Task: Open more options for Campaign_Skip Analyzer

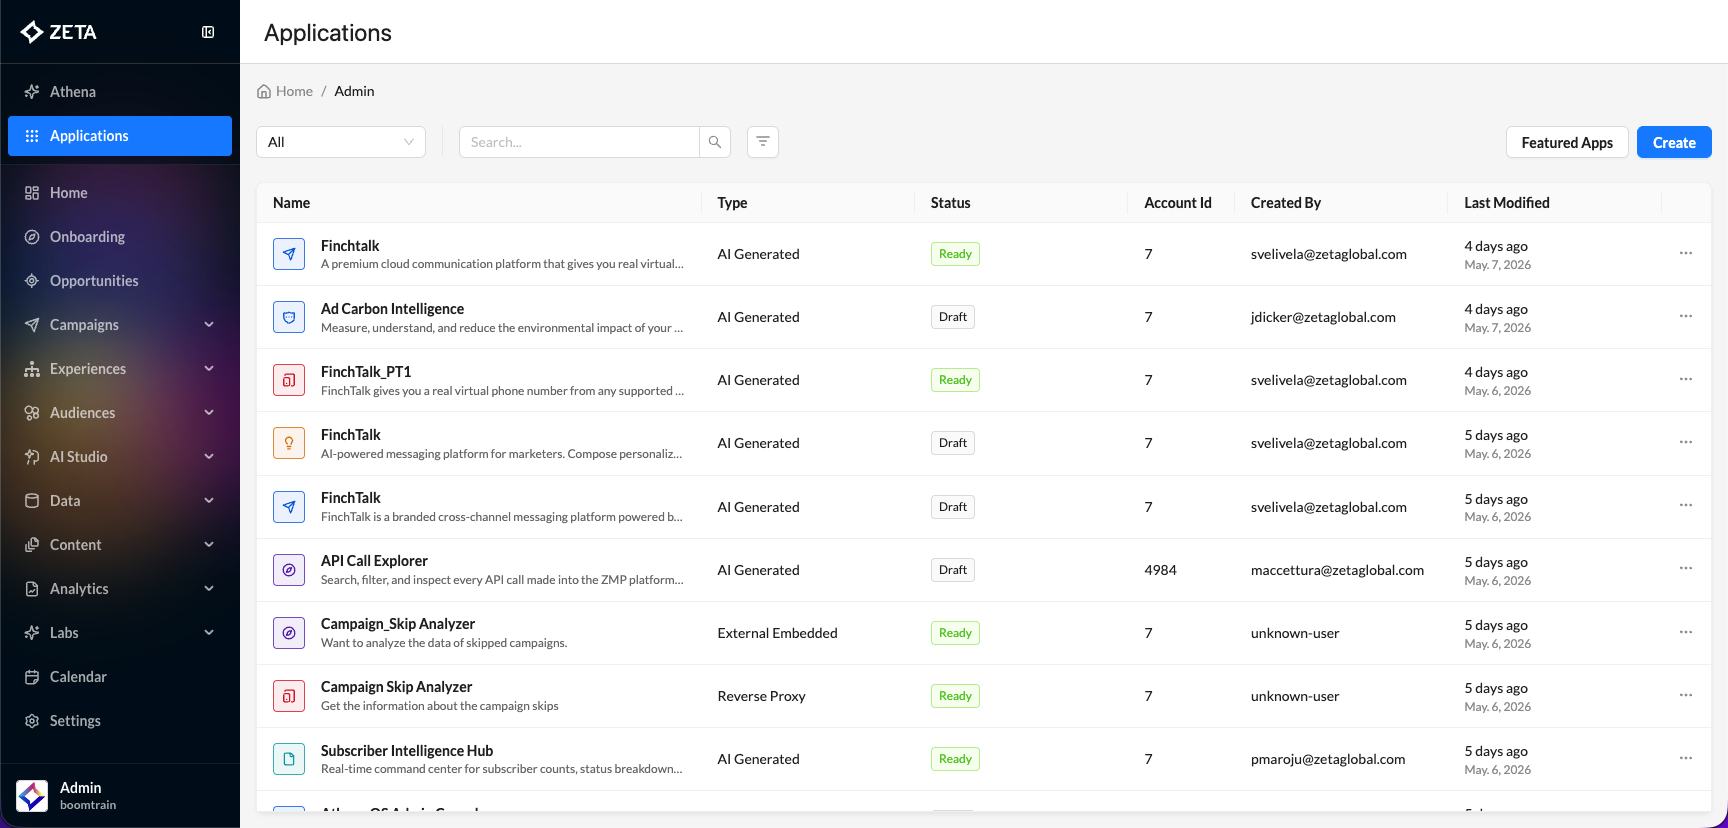Action: pyautogui.click(x=1686, y=632)
